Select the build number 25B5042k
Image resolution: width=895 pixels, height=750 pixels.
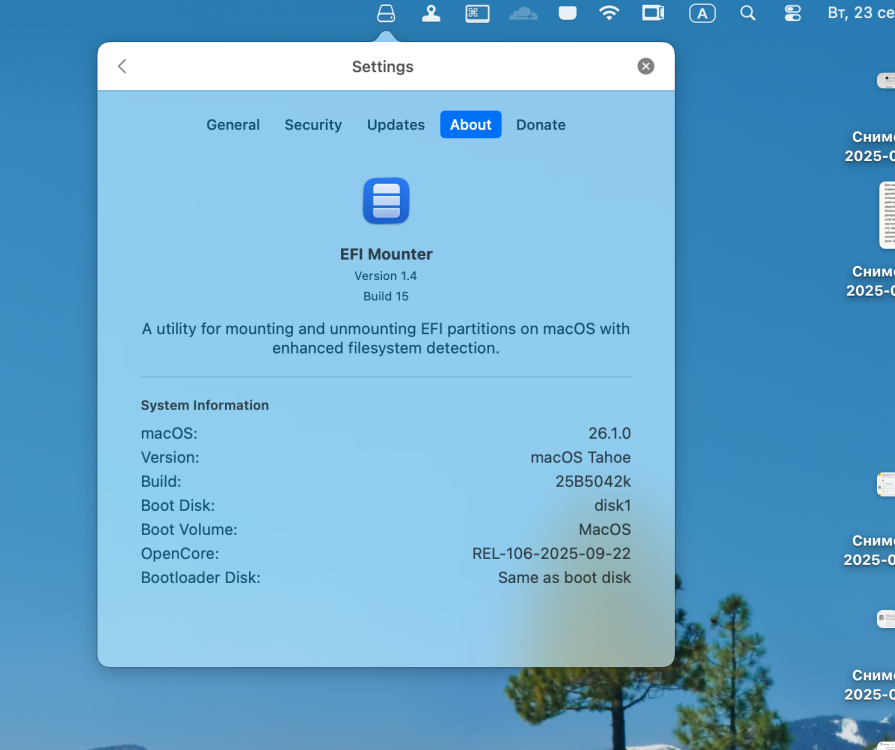pos(593,481)
